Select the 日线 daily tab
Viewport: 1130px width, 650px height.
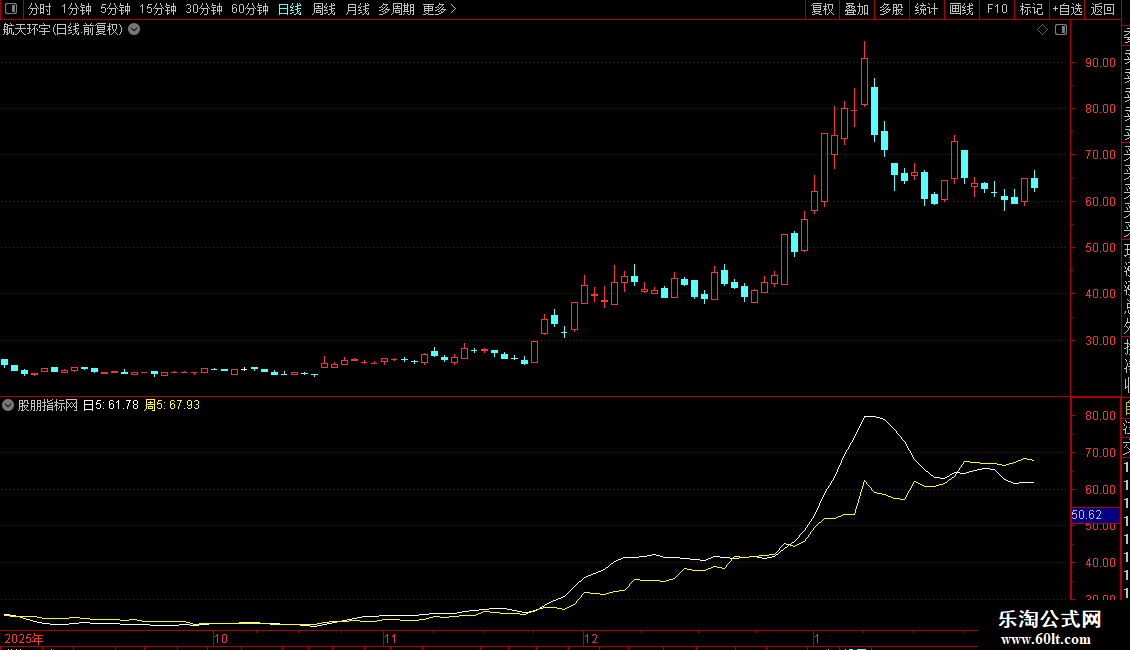point(290,9)
